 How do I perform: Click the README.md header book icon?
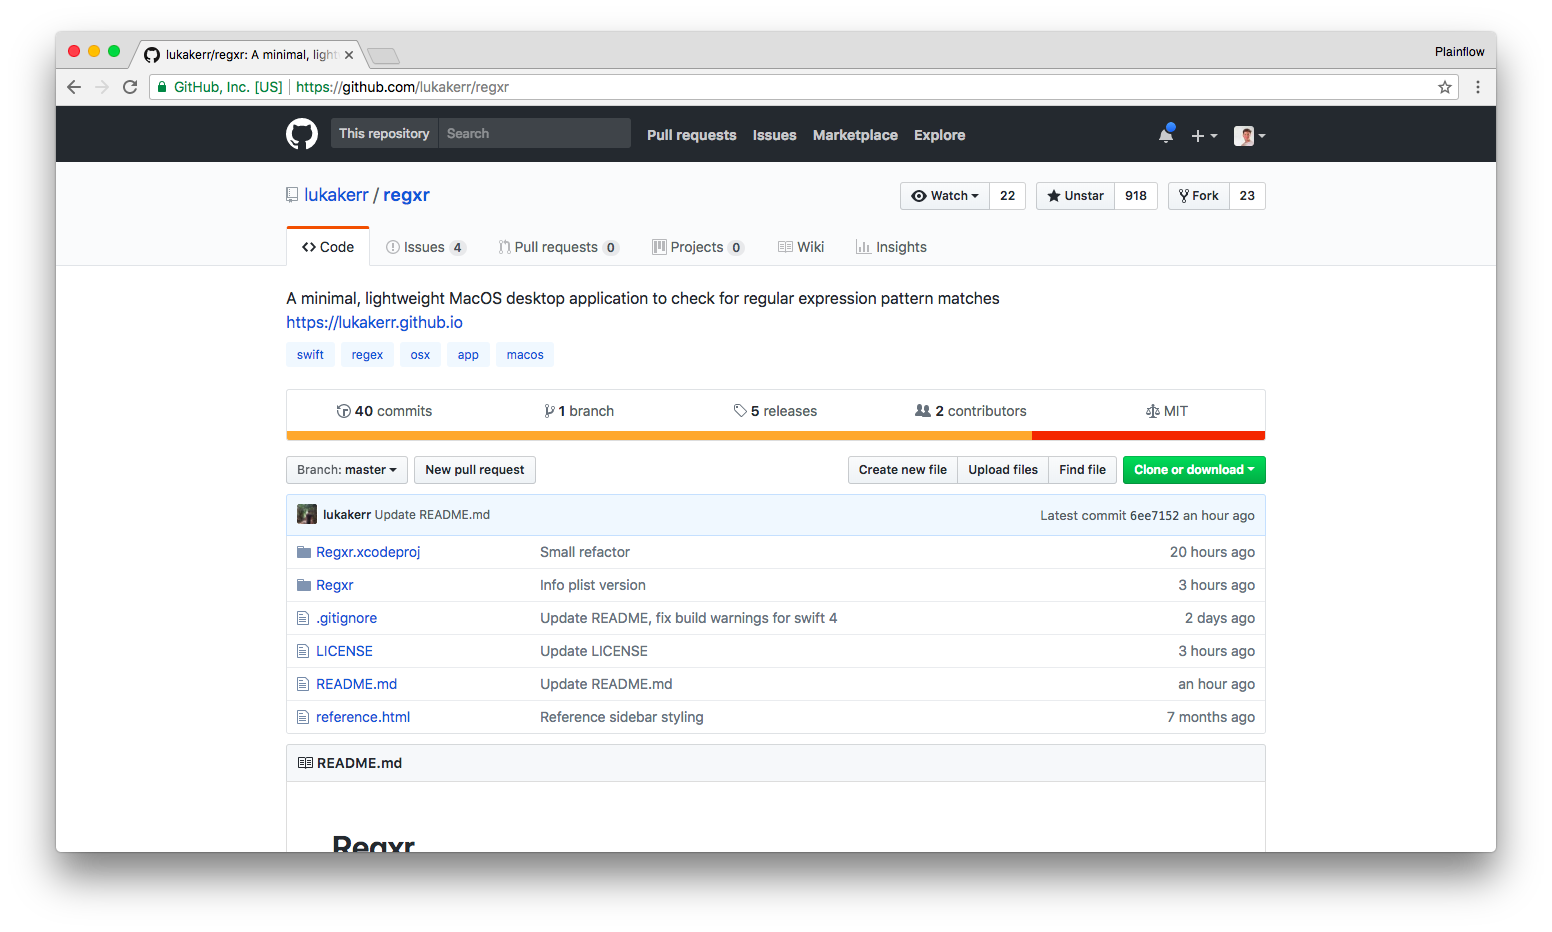point(305,763)
